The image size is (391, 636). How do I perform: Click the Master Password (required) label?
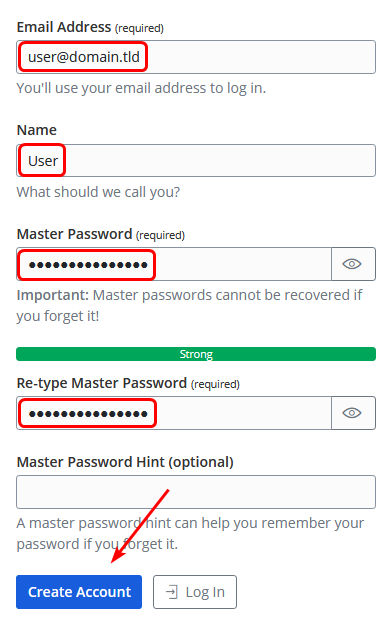[101, 234]
